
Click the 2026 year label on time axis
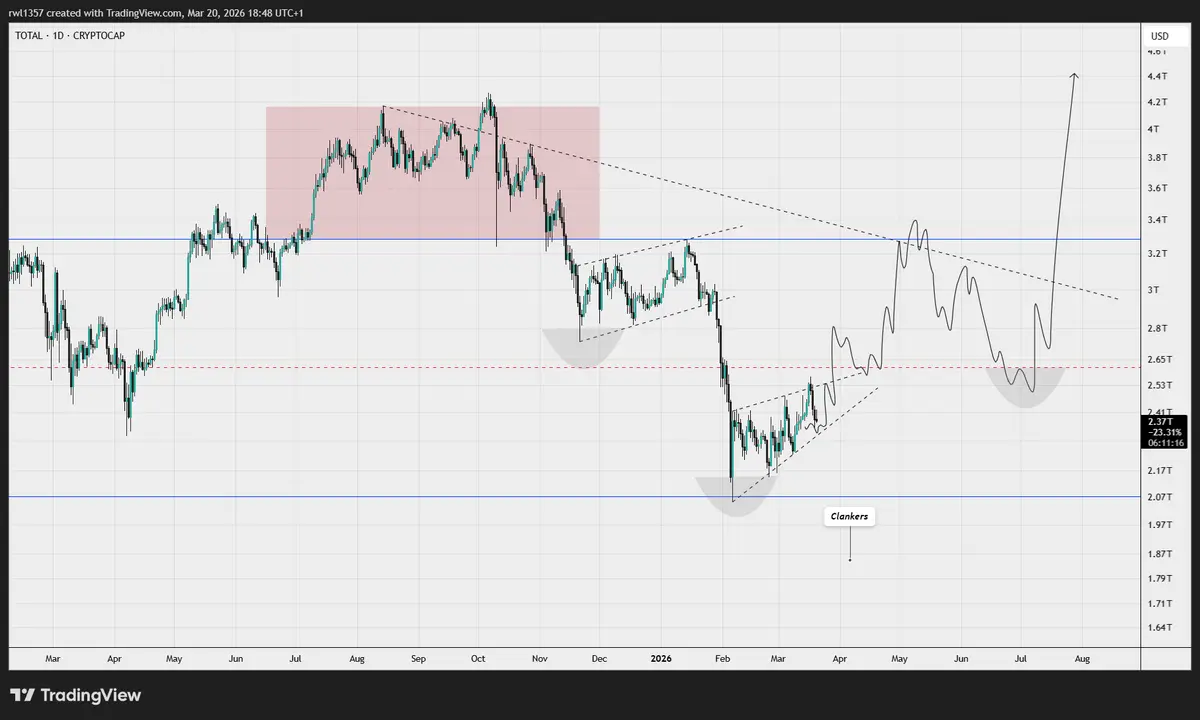[x=661, y=659]
